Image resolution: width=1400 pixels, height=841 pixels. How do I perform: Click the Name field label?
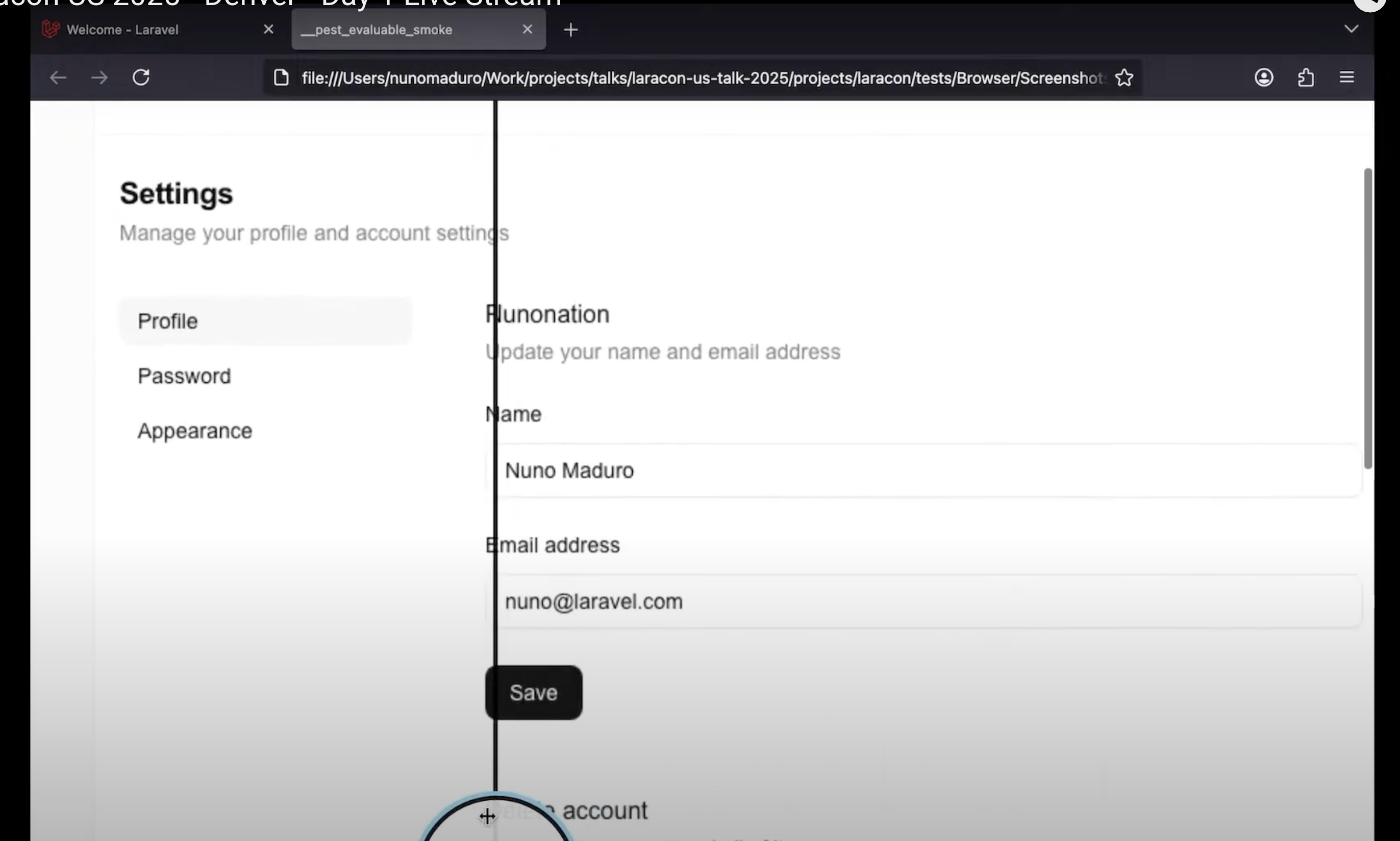click(513, 414)
